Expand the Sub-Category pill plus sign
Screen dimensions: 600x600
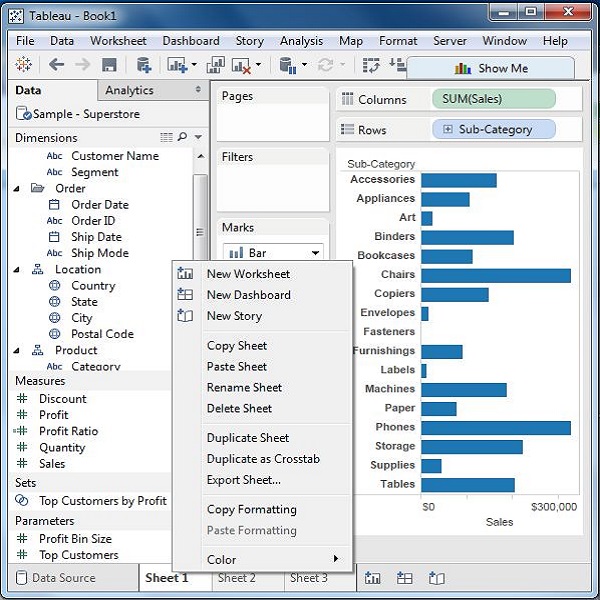coord(446,130)
